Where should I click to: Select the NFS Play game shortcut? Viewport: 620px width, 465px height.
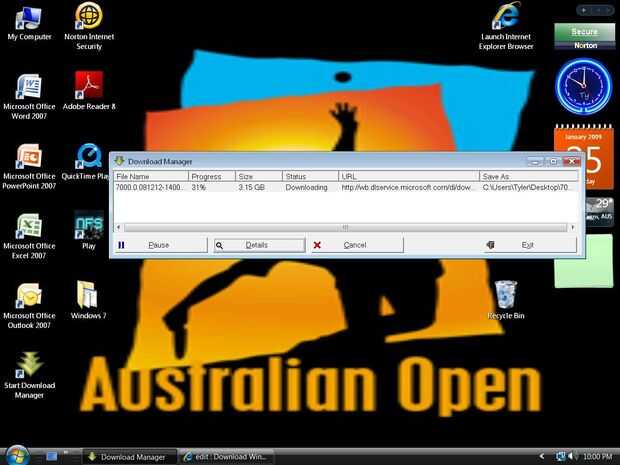pyautogui.click(x=89, y=230)
